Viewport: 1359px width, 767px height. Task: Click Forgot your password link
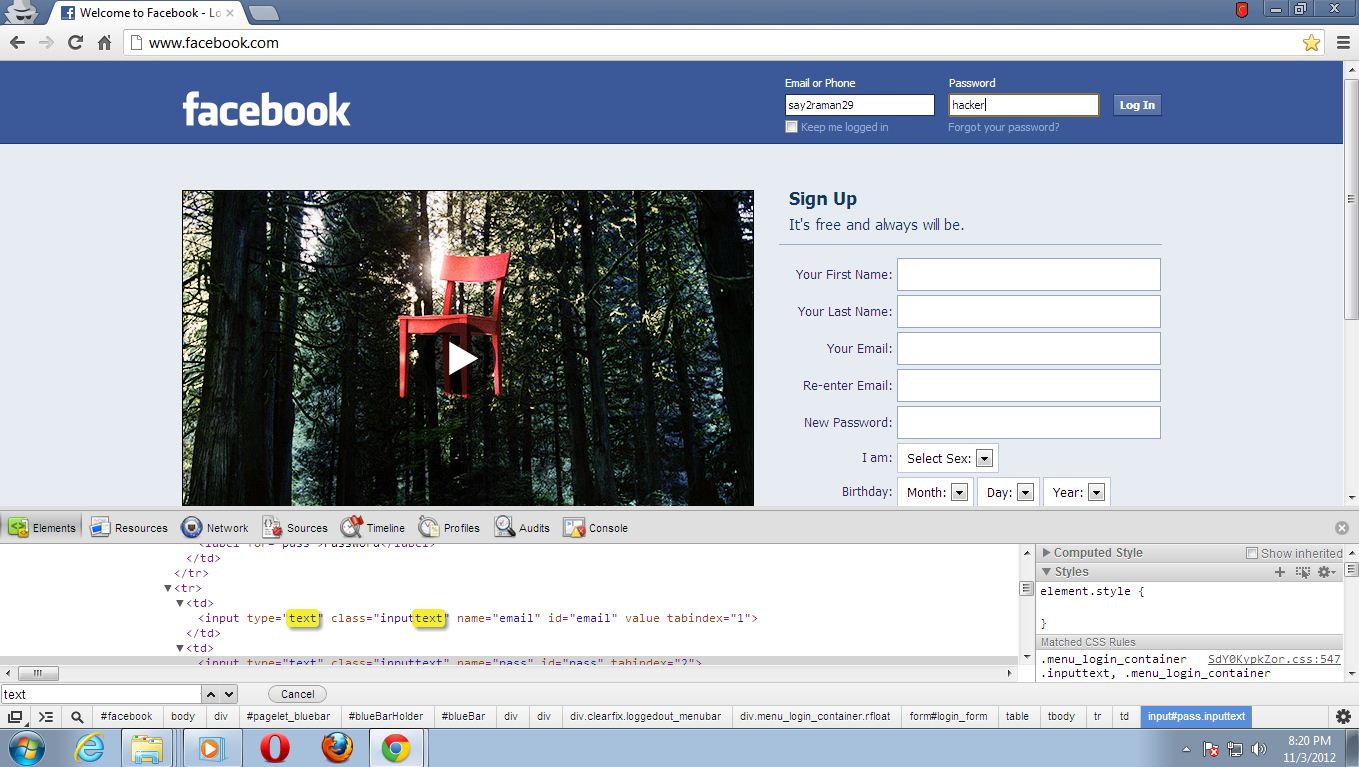pos(1003,127)
